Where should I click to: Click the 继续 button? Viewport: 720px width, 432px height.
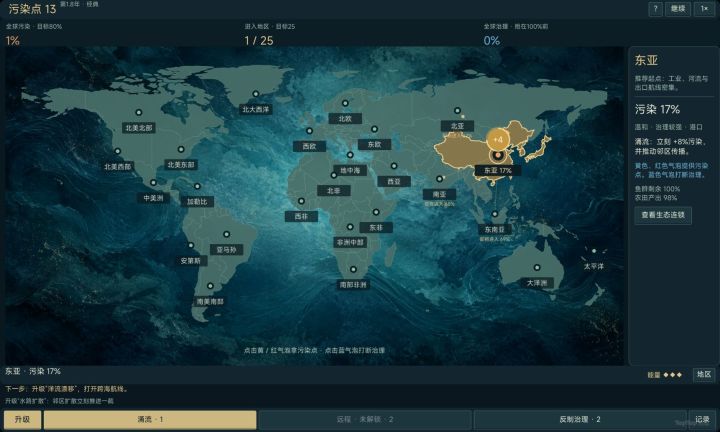[678, 9]
